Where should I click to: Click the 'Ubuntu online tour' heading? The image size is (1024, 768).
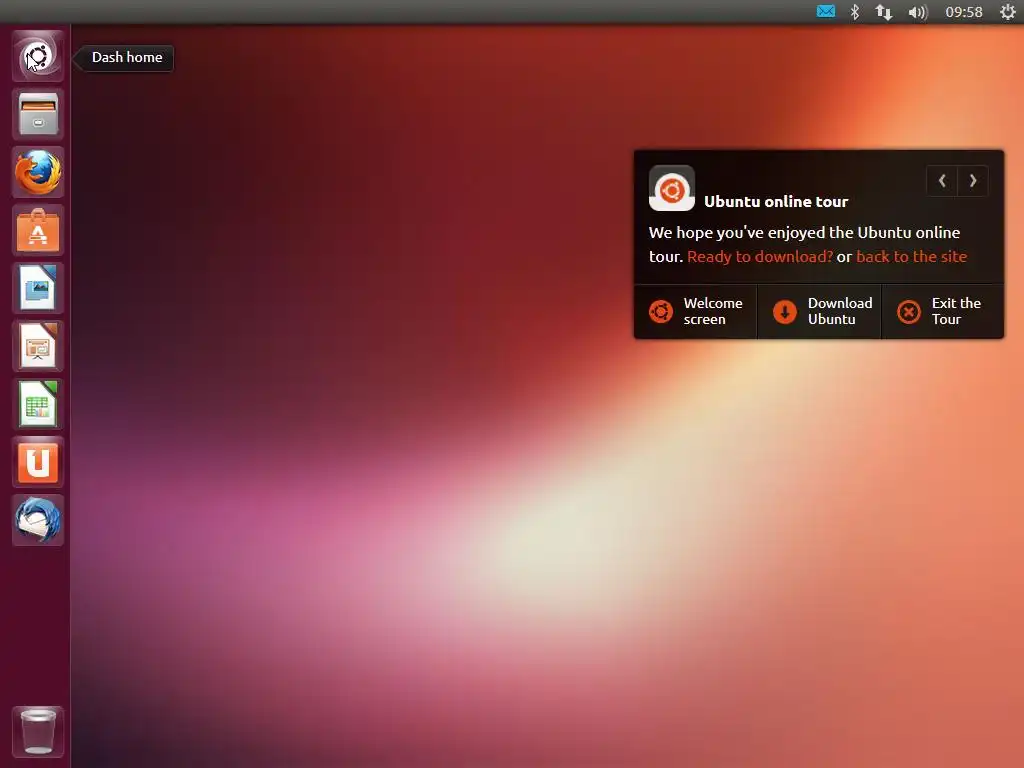pyautogui.click(x=776, y=202)
